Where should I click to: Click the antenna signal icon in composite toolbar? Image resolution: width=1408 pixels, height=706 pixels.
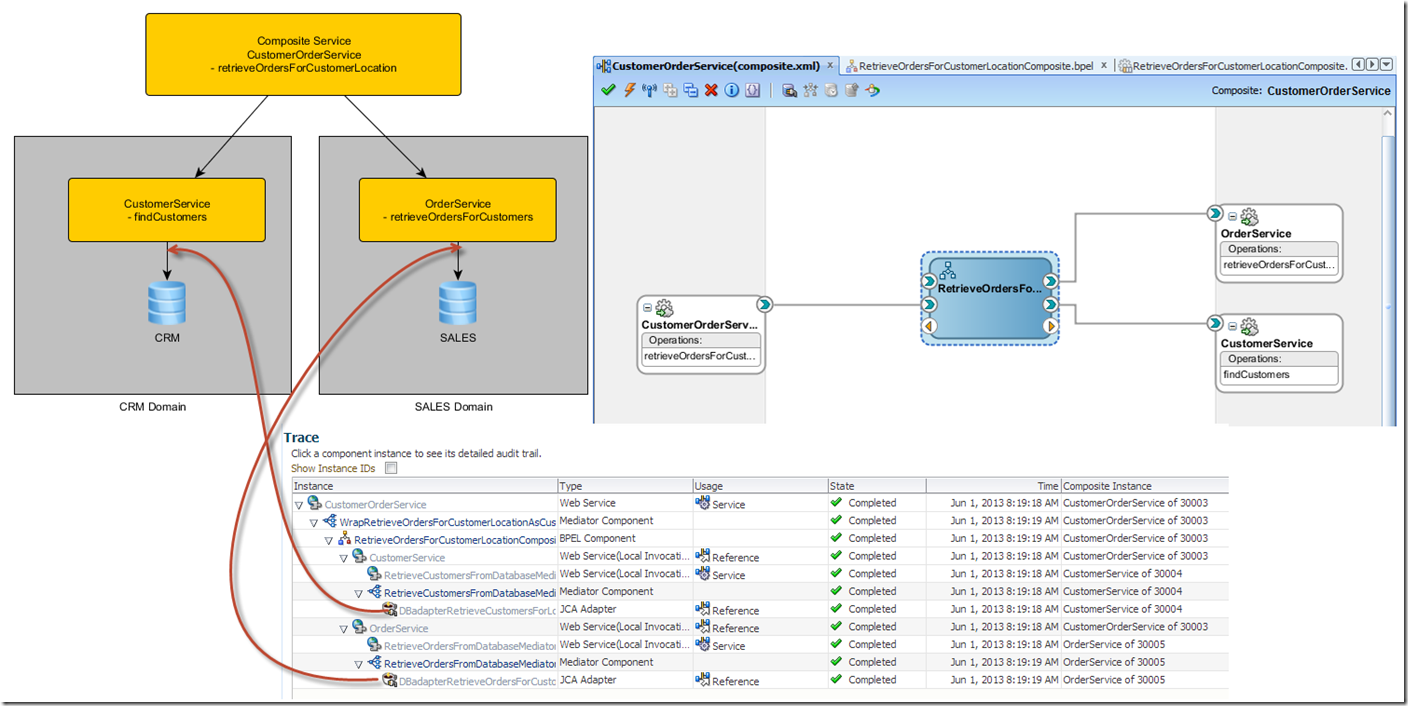point(649,90)
